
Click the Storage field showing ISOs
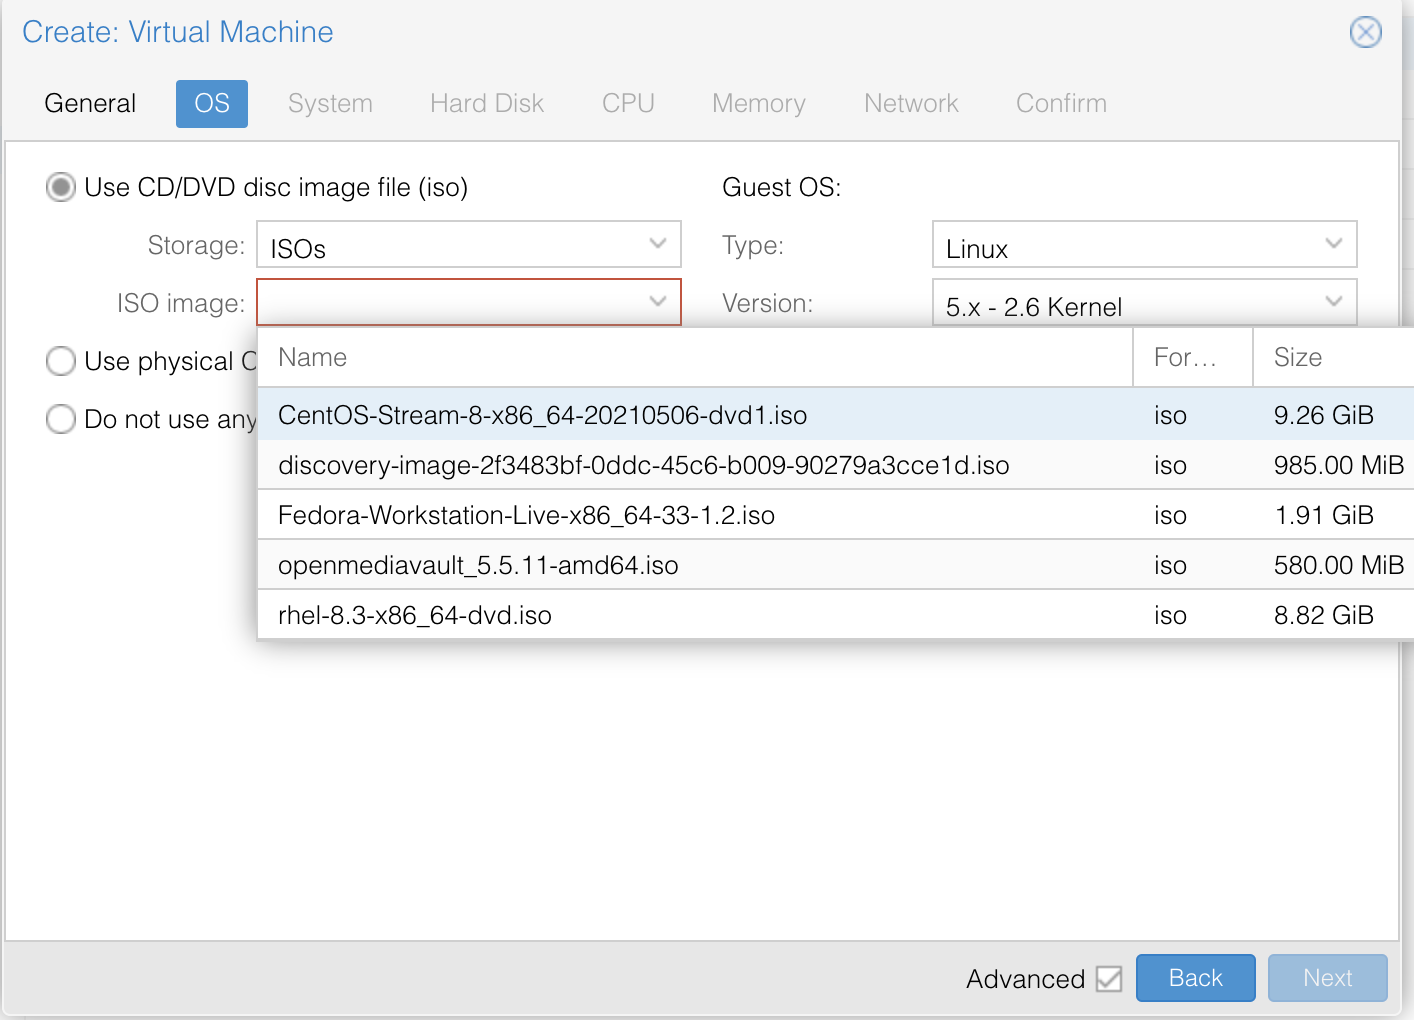click(449, 244)
